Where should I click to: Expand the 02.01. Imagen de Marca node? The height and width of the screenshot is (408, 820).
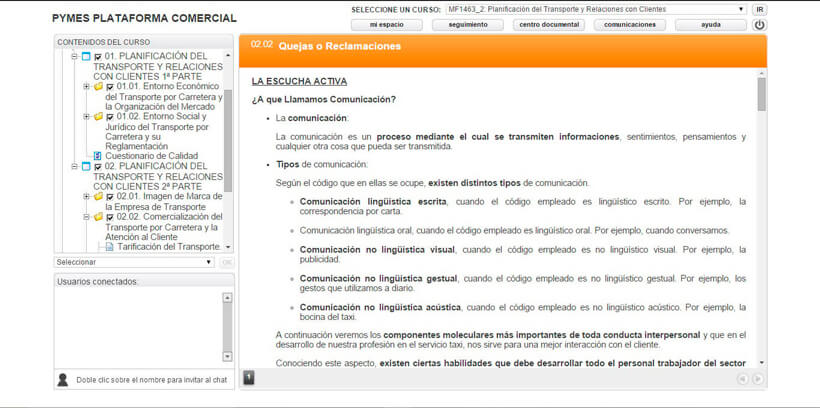pos(86,197)
